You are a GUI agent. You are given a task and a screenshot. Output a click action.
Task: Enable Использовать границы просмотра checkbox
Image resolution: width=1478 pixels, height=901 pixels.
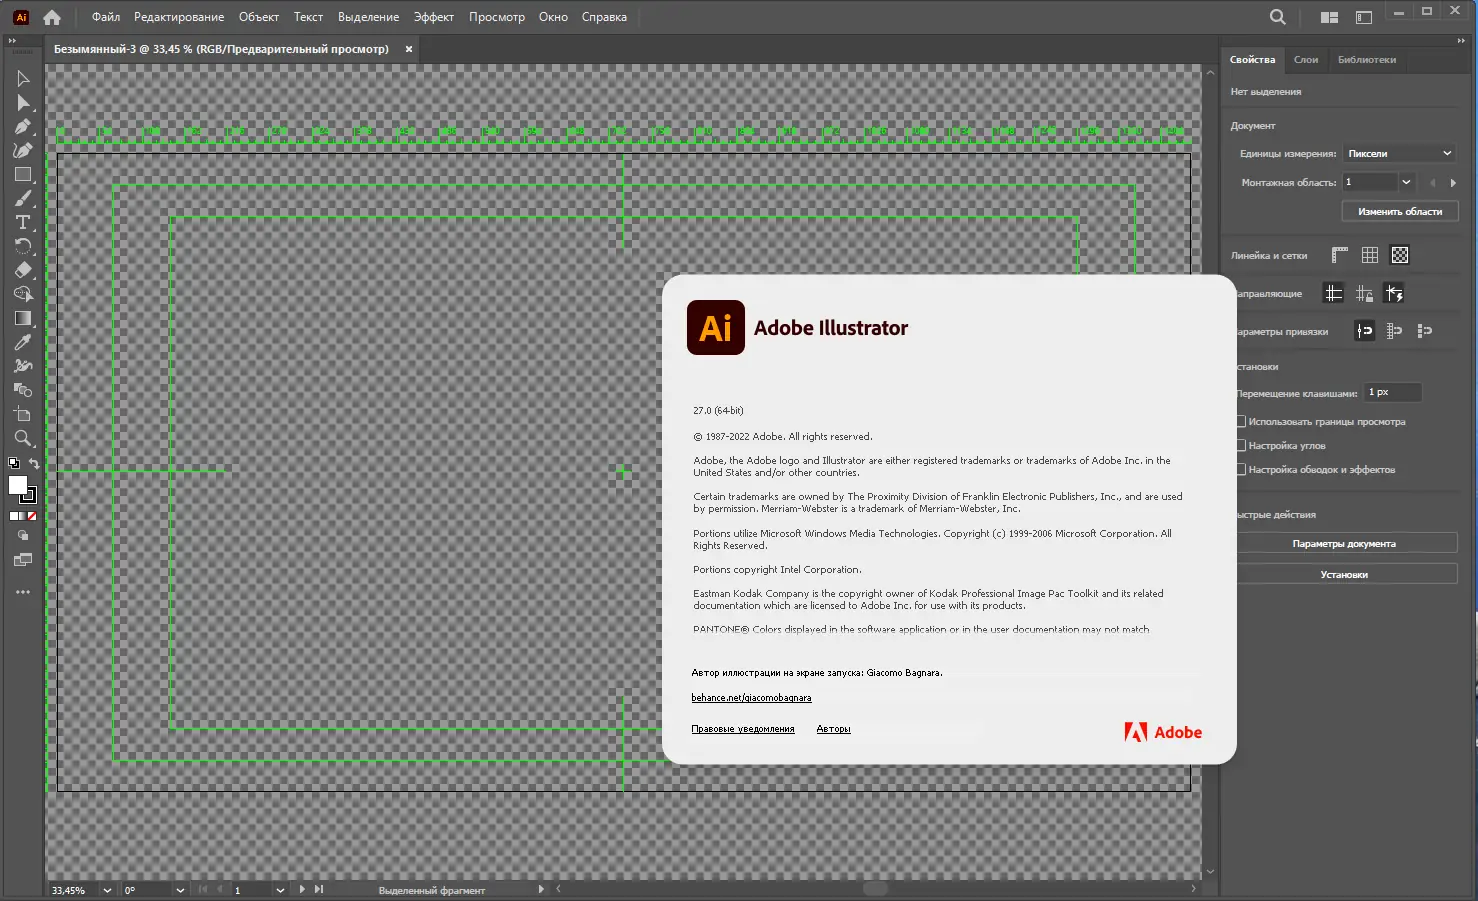[1241, 422]
